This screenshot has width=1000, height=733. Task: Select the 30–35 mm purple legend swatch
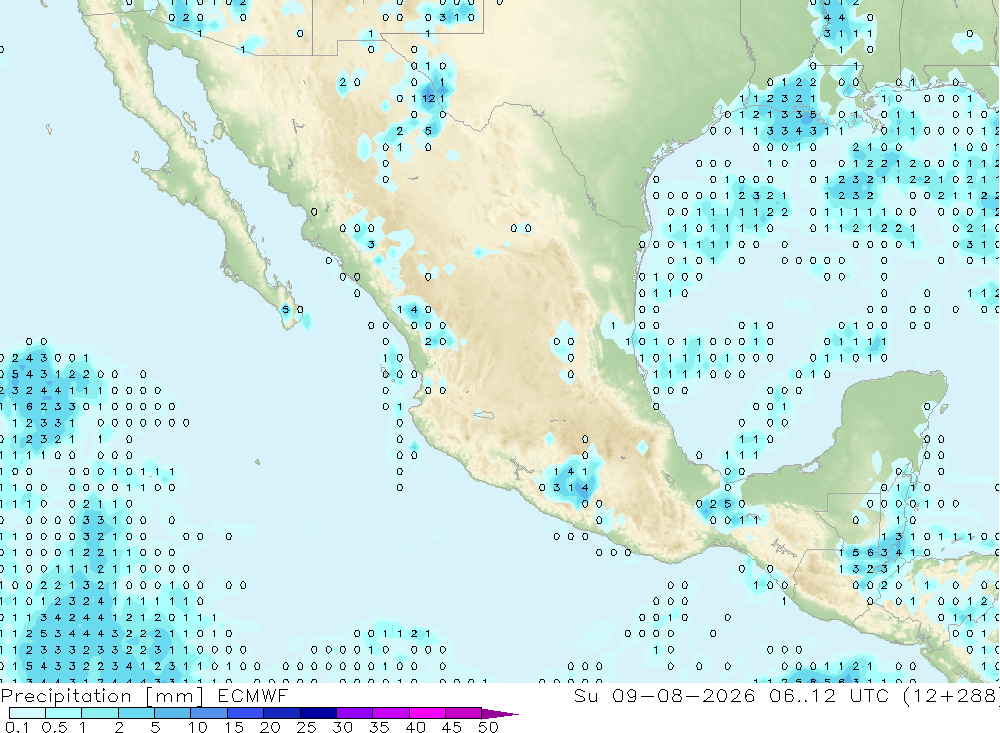coord(355,713)
